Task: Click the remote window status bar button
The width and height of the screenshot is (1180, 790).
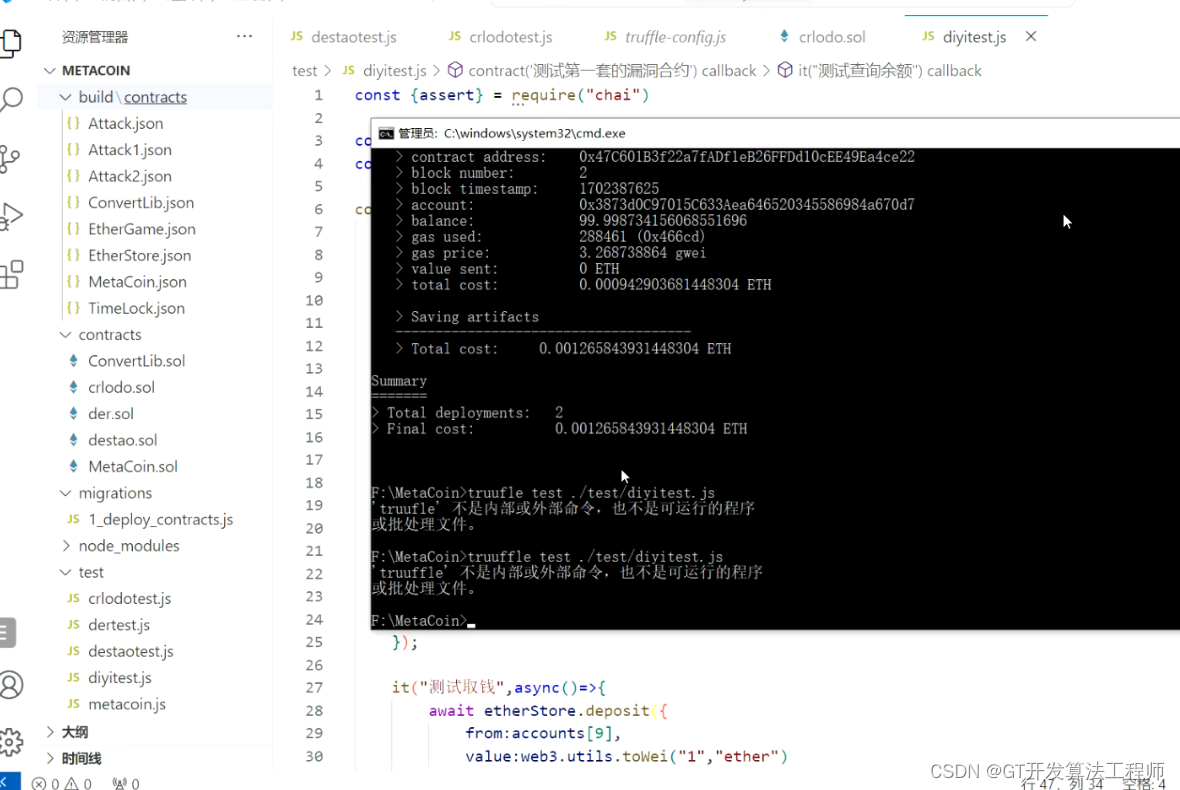Action: pos(10,782)
